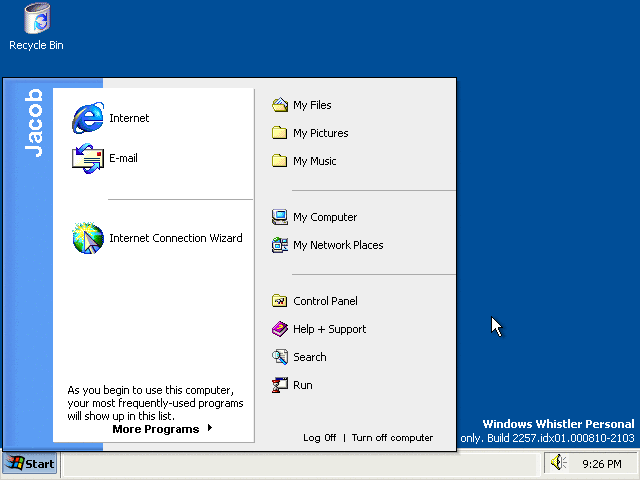Image resolution: width=640 pixels, height=480 pixels.
Task: Click the Start button text
Action: 40,464
